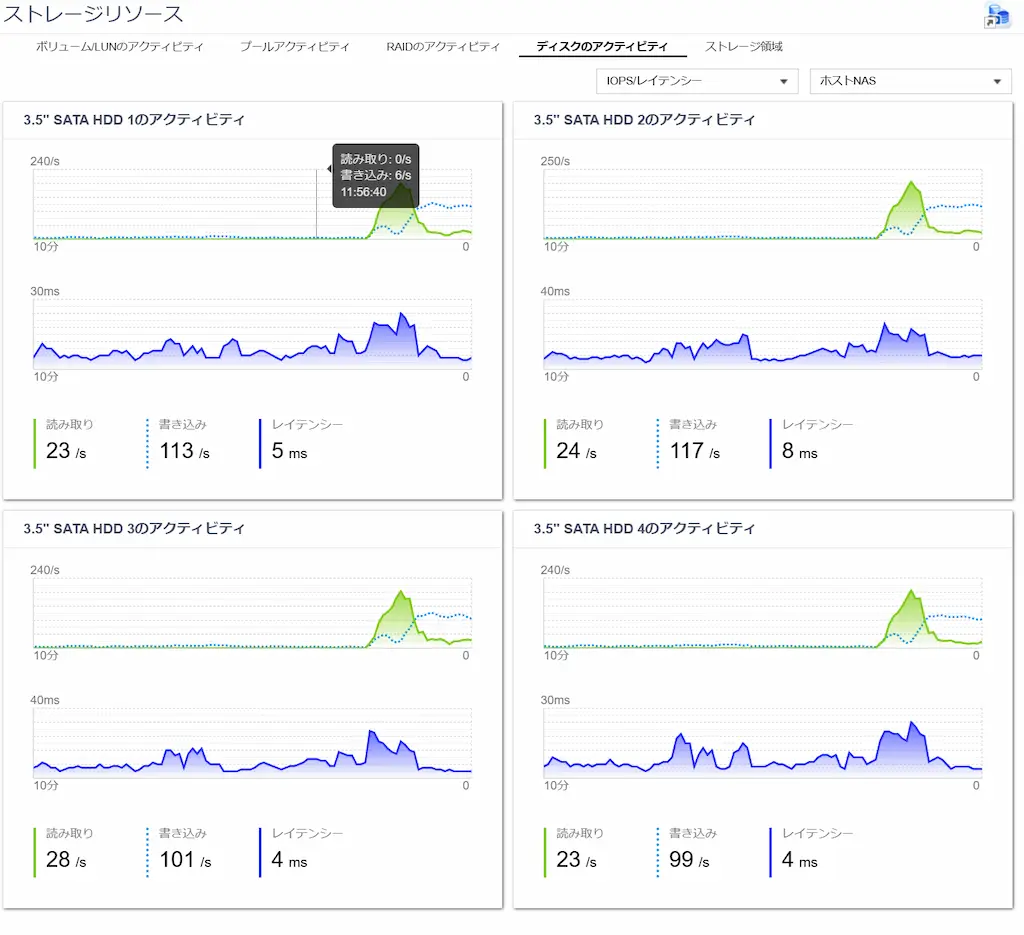
Task: Click the HDD 3 latency chart
Action: 253,743
